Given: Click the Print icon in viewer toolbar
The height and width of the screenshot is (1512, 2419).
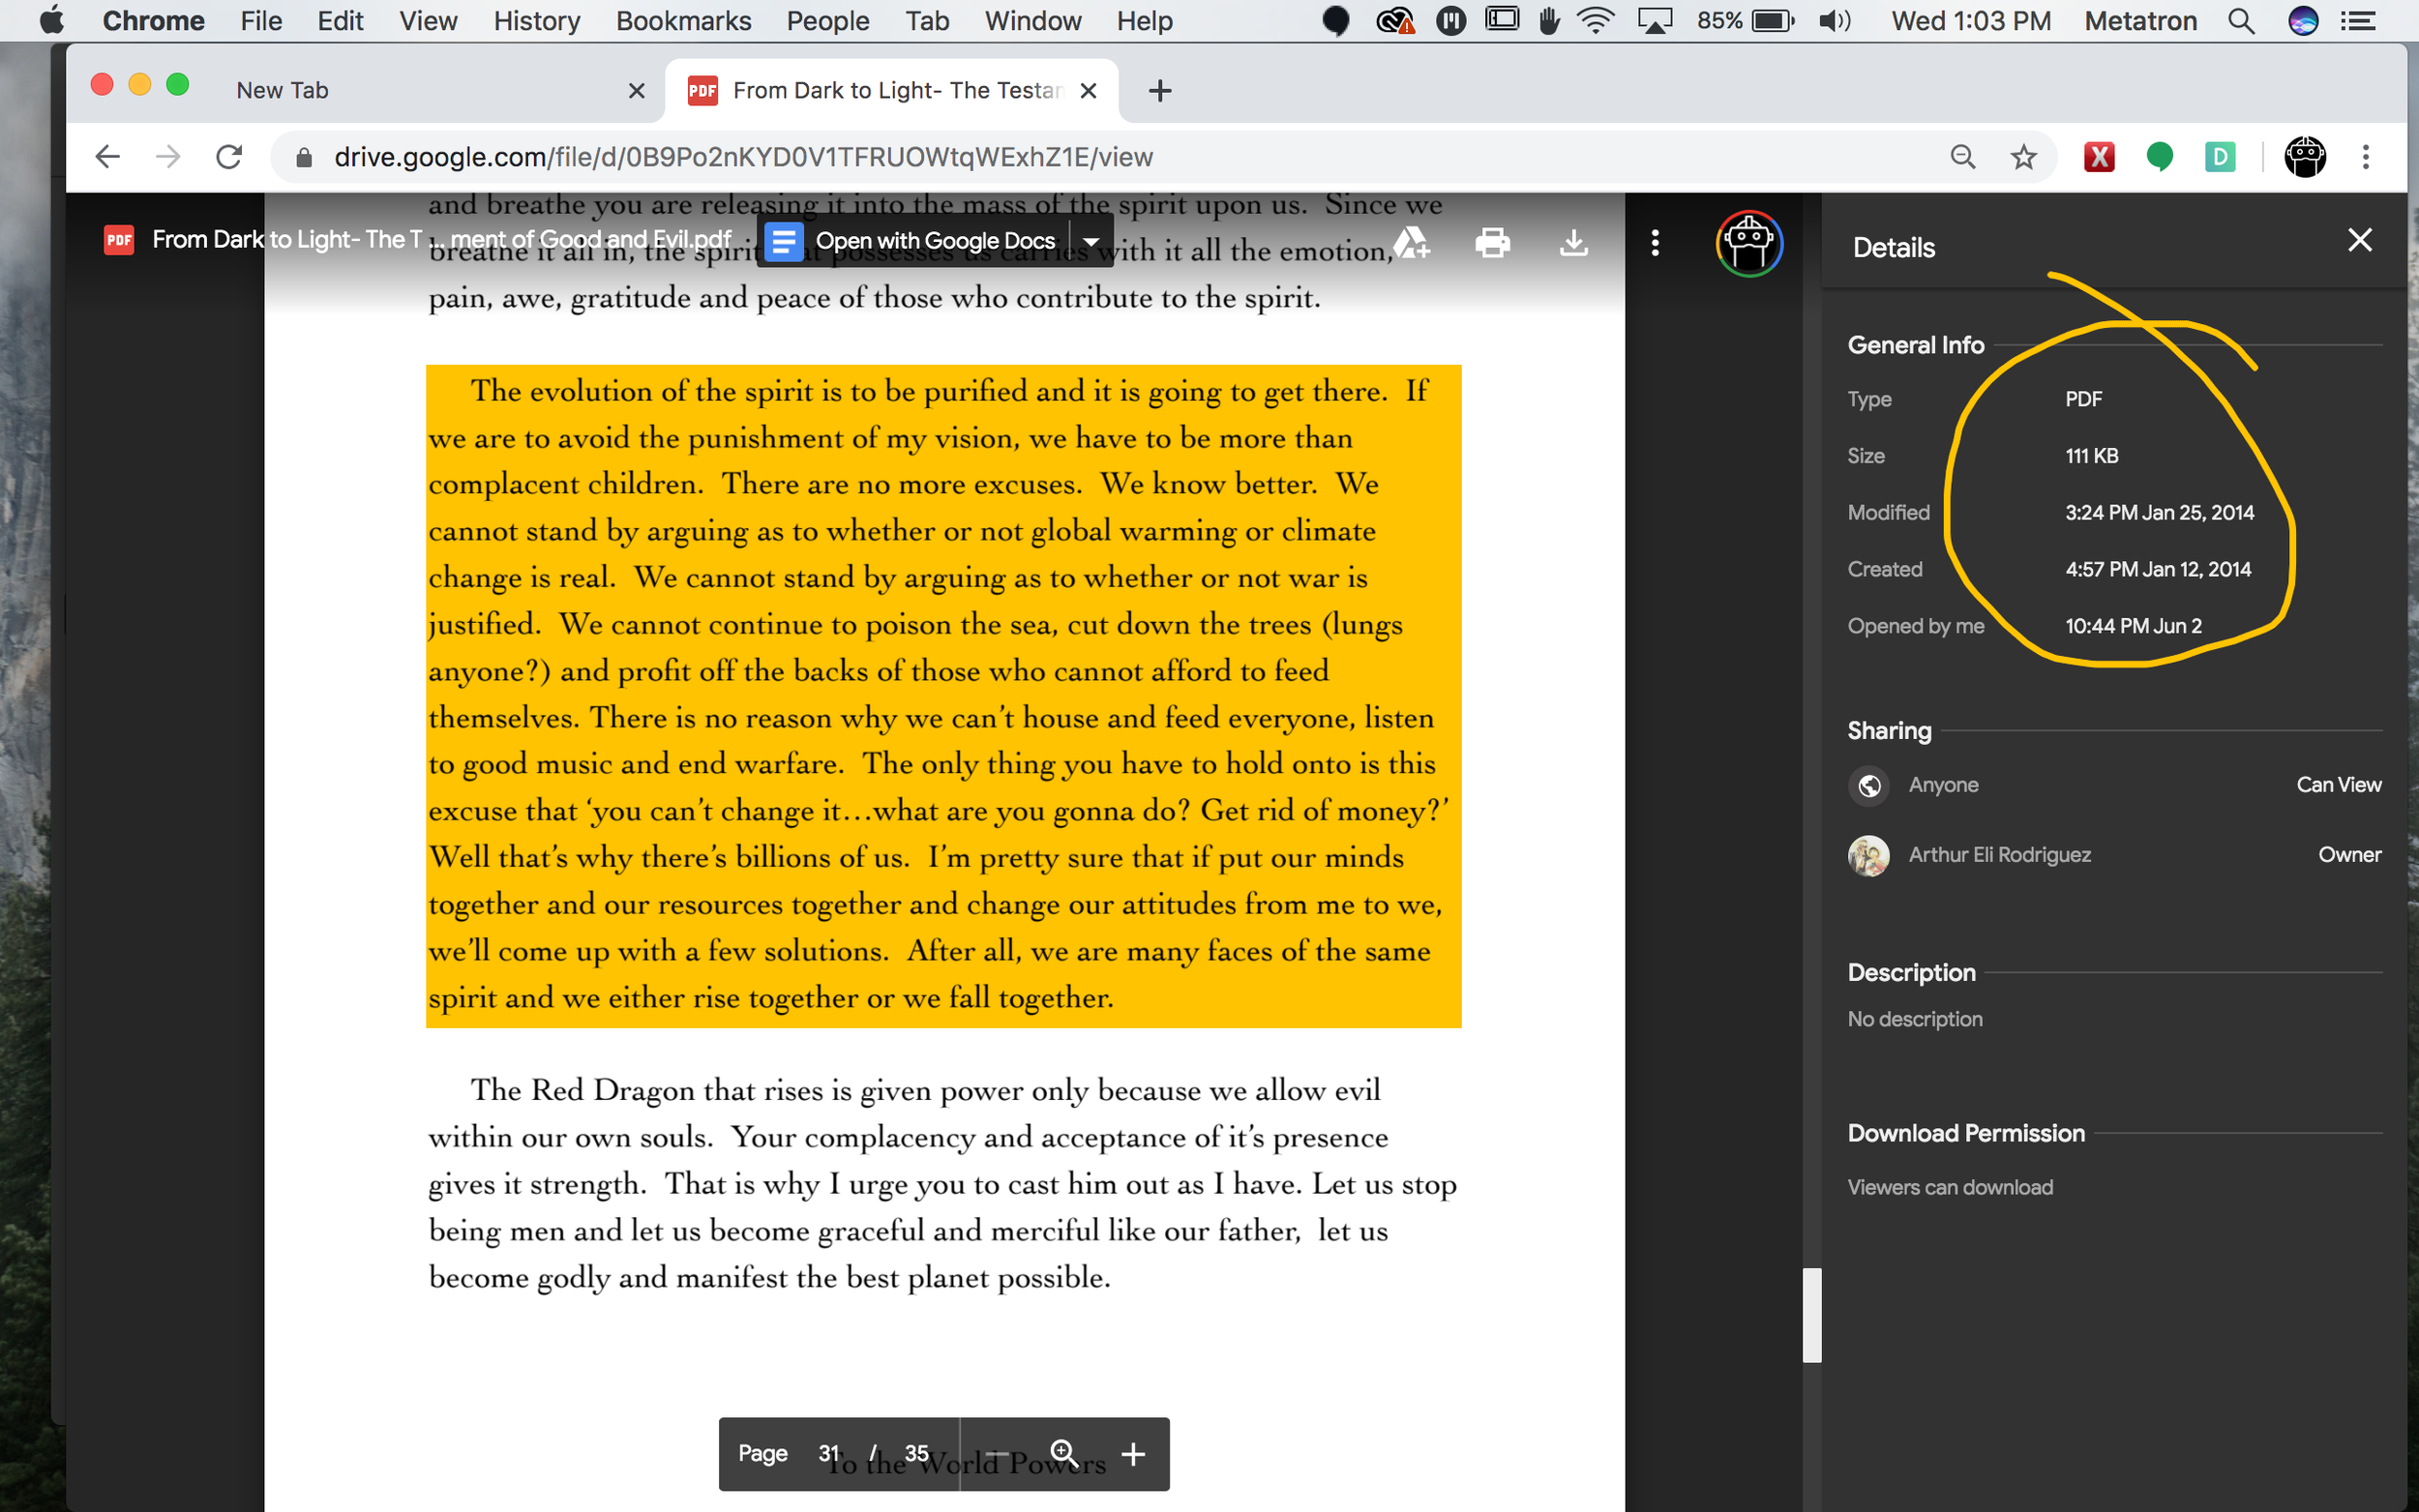Looking at the screenshot, I should tap(1492, 242).
